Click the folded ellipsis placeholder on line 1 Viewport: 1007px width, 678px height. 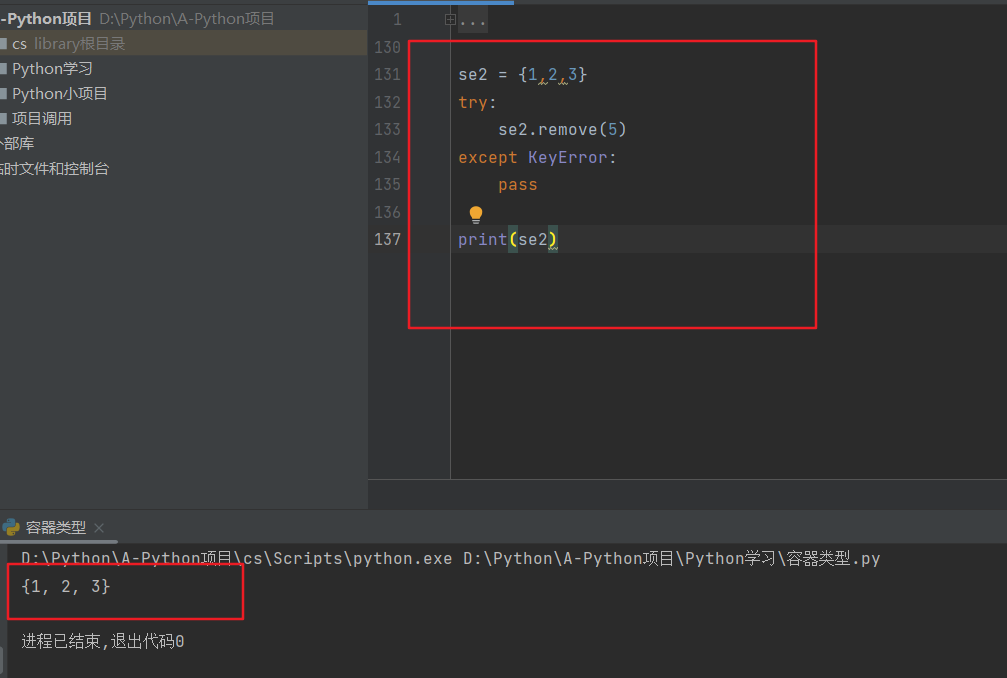tap(473, 20)
